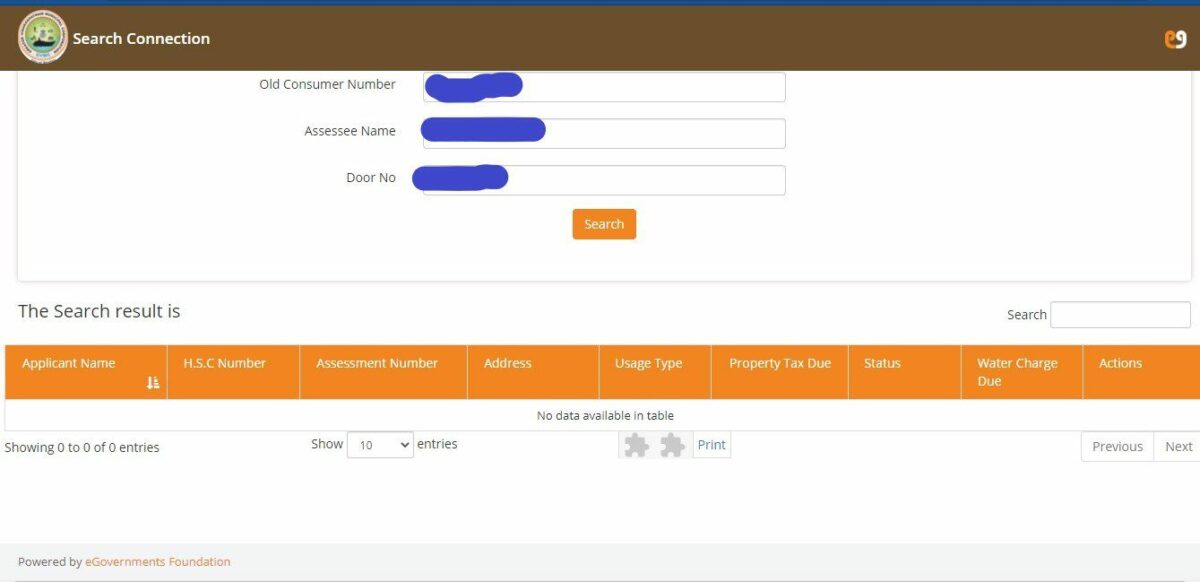Screen dimensions: 1200x582
Task: Sort results by Usage Type column
Action: (x=648, y=364)
